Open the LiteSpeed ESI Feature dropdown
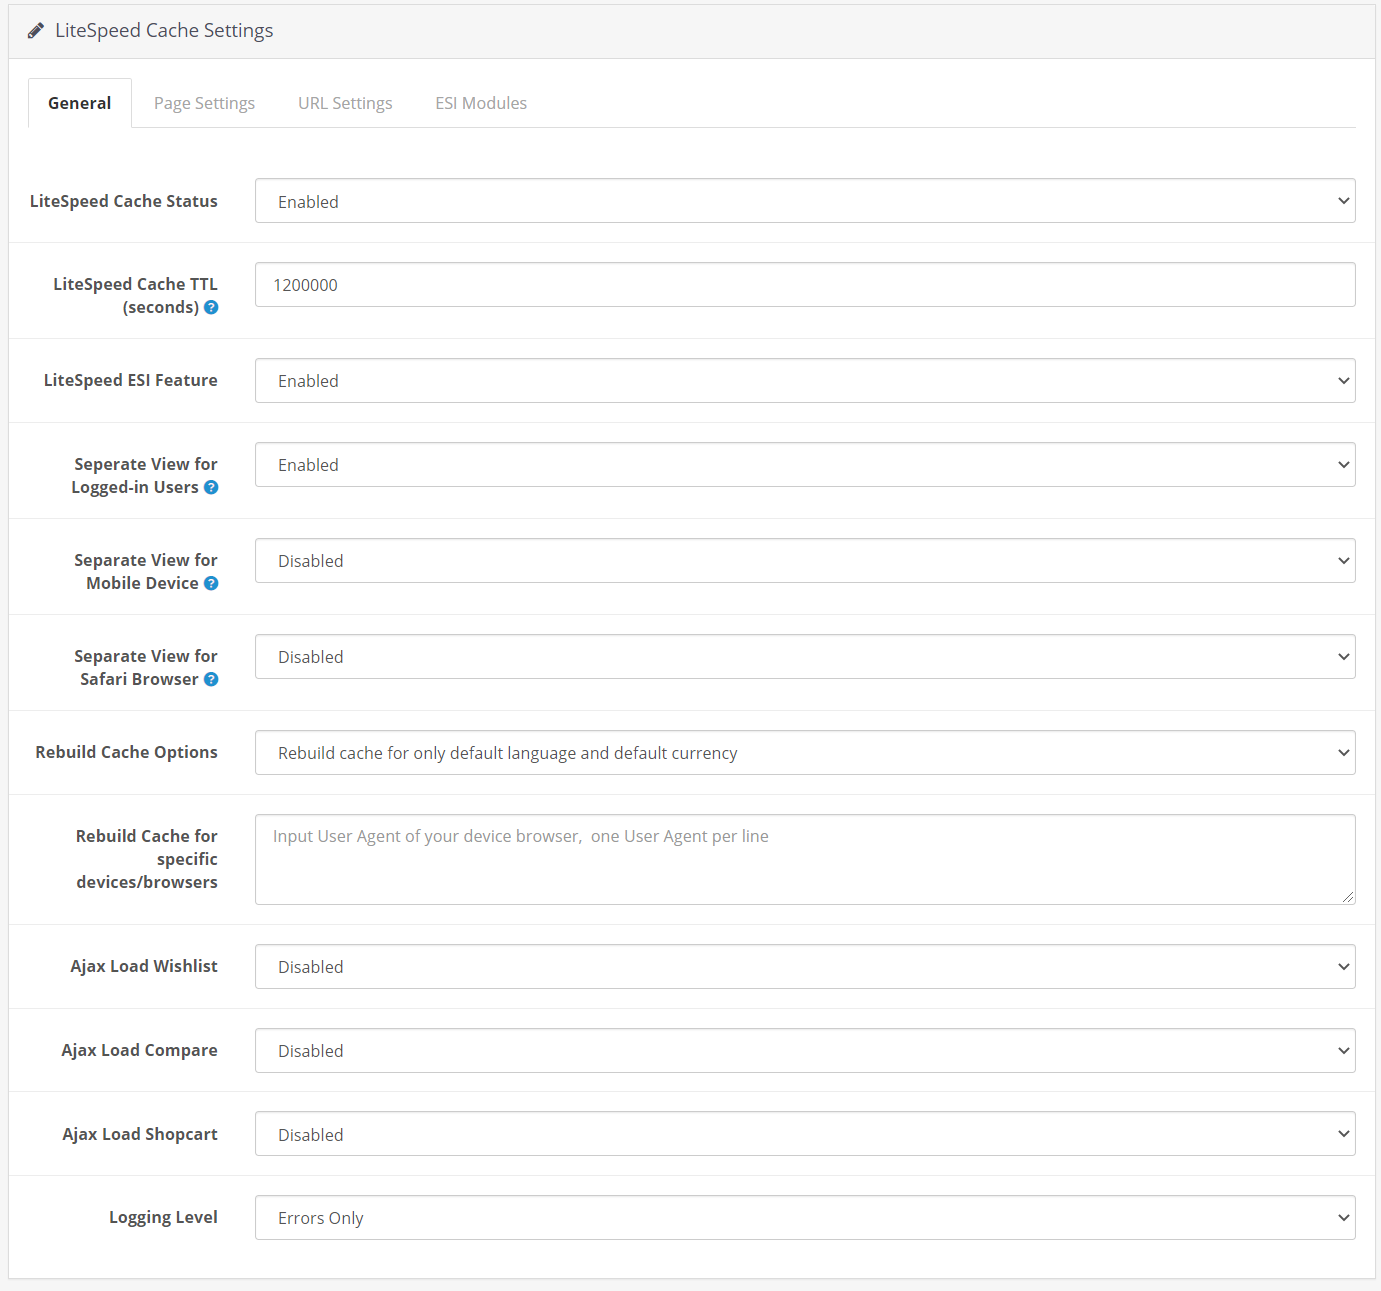This screenshot has width=1381, height=1291. tap(805, 381)
